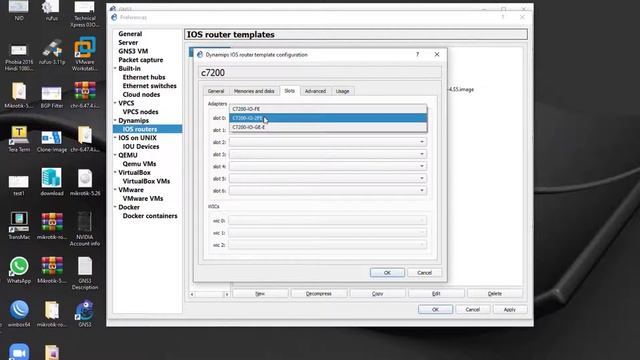Switch to the General tab
The image size is (640, 360).
coord(216,91)
